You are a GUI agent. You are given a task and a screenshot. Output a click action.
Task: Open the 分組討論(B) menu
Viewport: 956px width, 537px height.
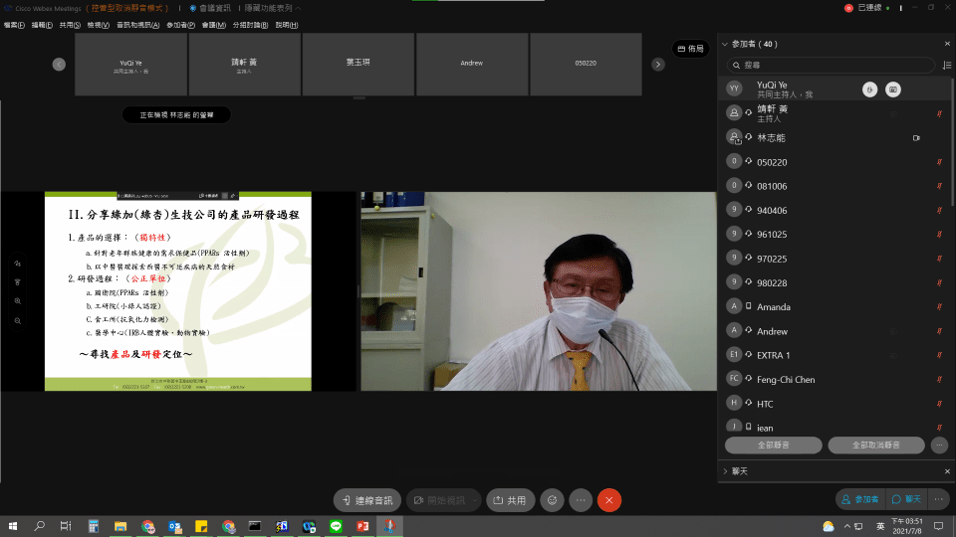[250, 25]
